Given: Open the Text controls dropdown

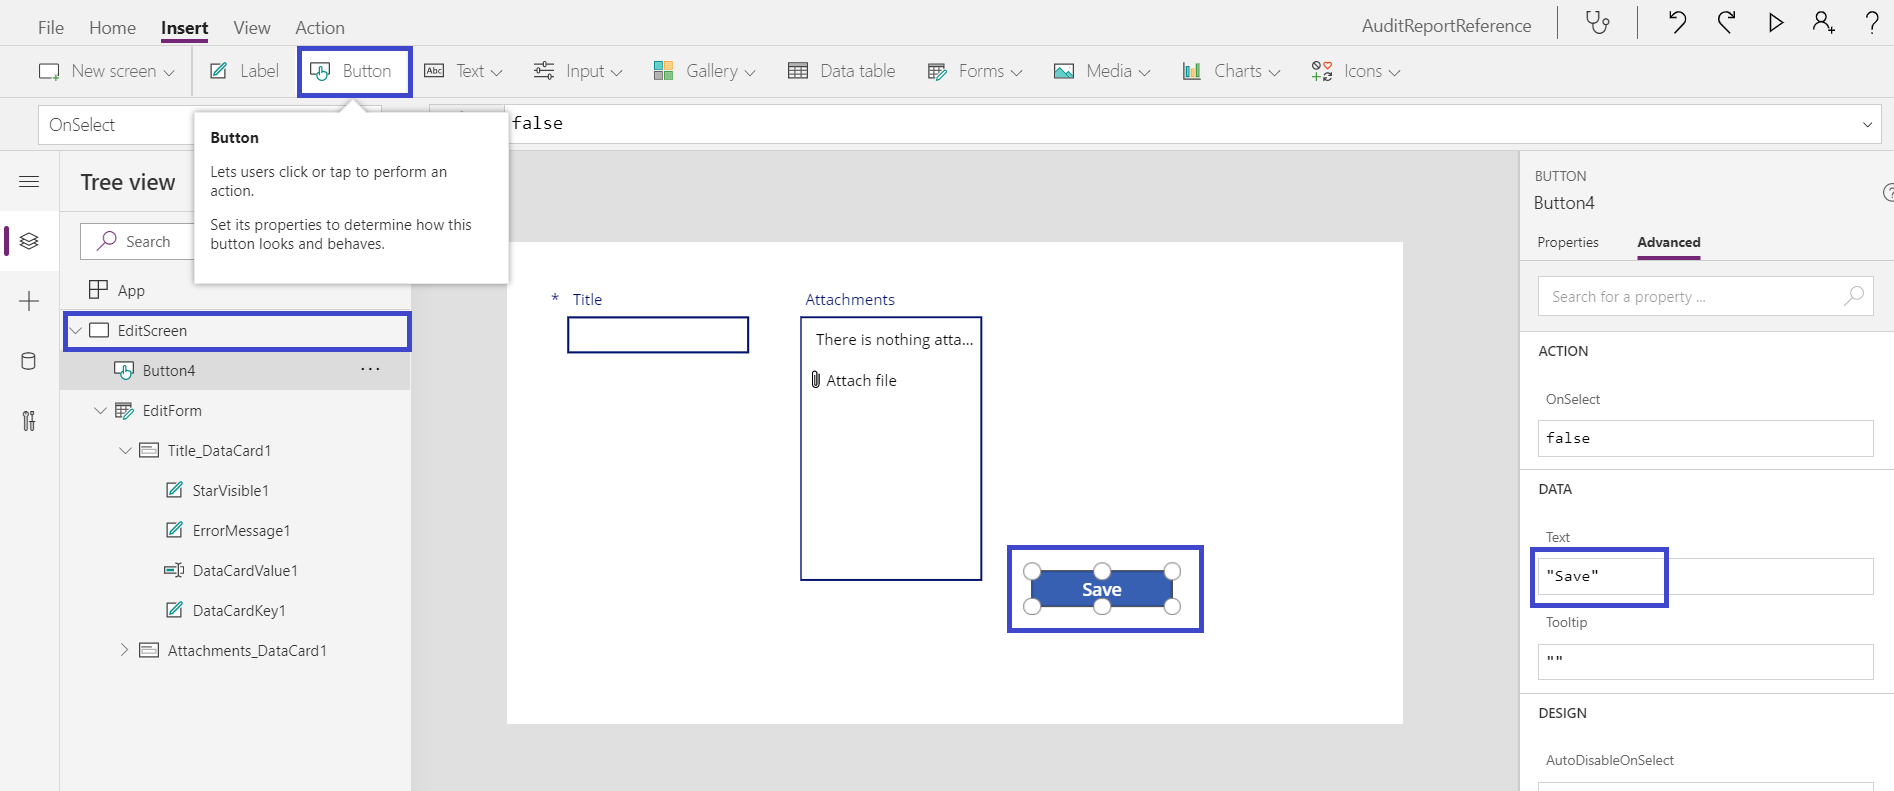Looking at the screenshot, I should coord(463,71).
